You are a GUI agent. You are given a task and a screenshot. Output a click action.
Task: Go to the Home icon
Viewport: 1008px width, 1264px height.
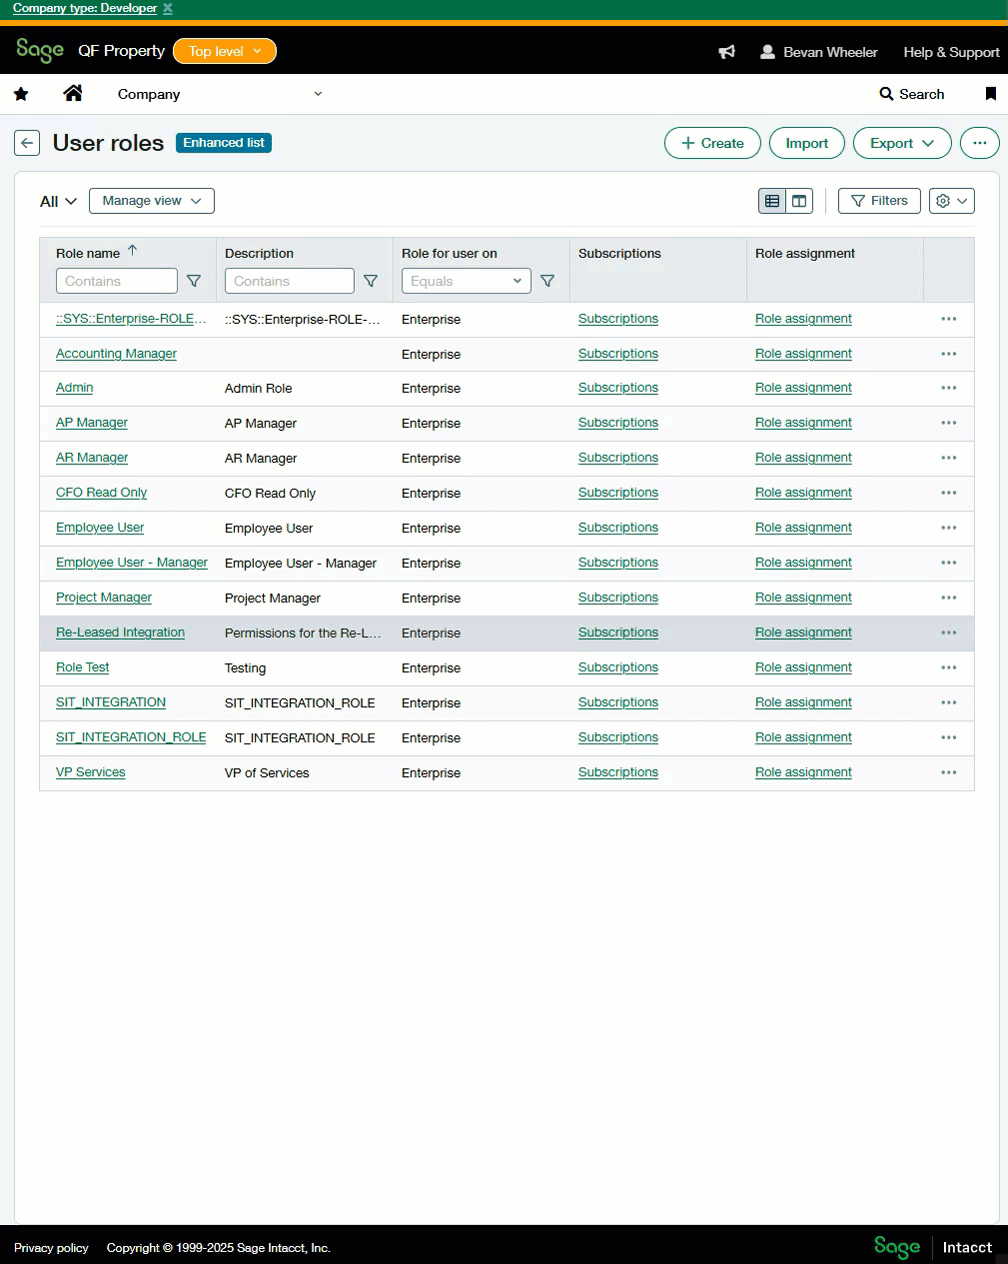(73, 94)
